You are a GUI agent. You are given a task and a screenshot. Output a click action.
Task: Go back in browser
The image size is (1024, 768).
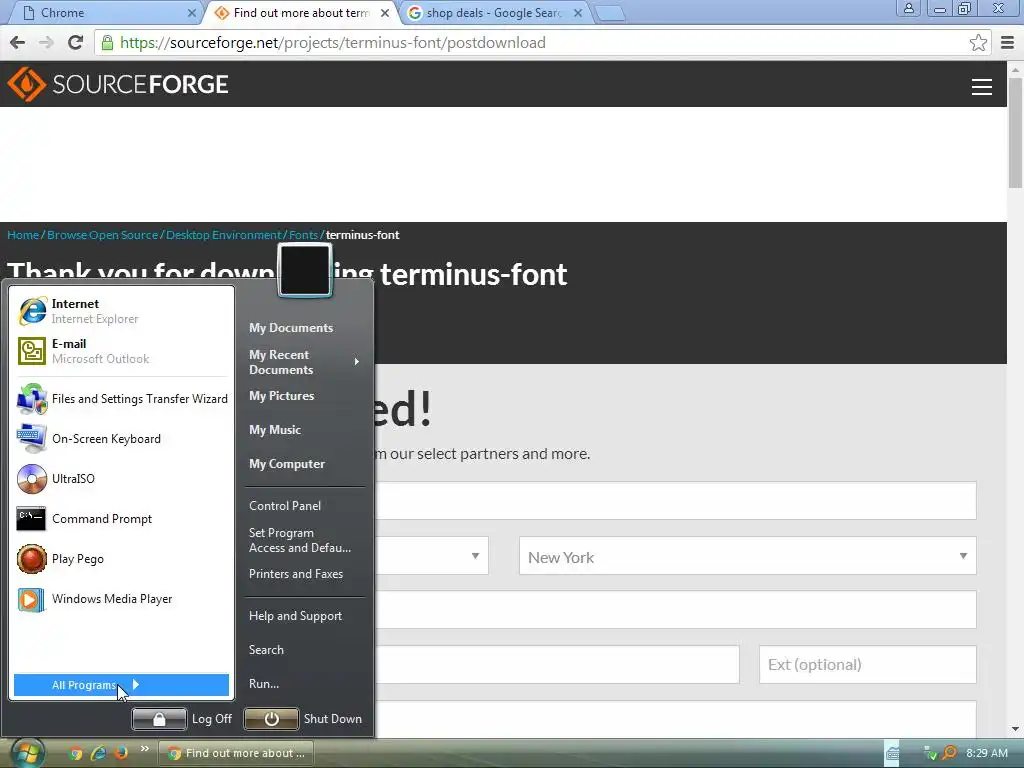[x=18, y=43]
